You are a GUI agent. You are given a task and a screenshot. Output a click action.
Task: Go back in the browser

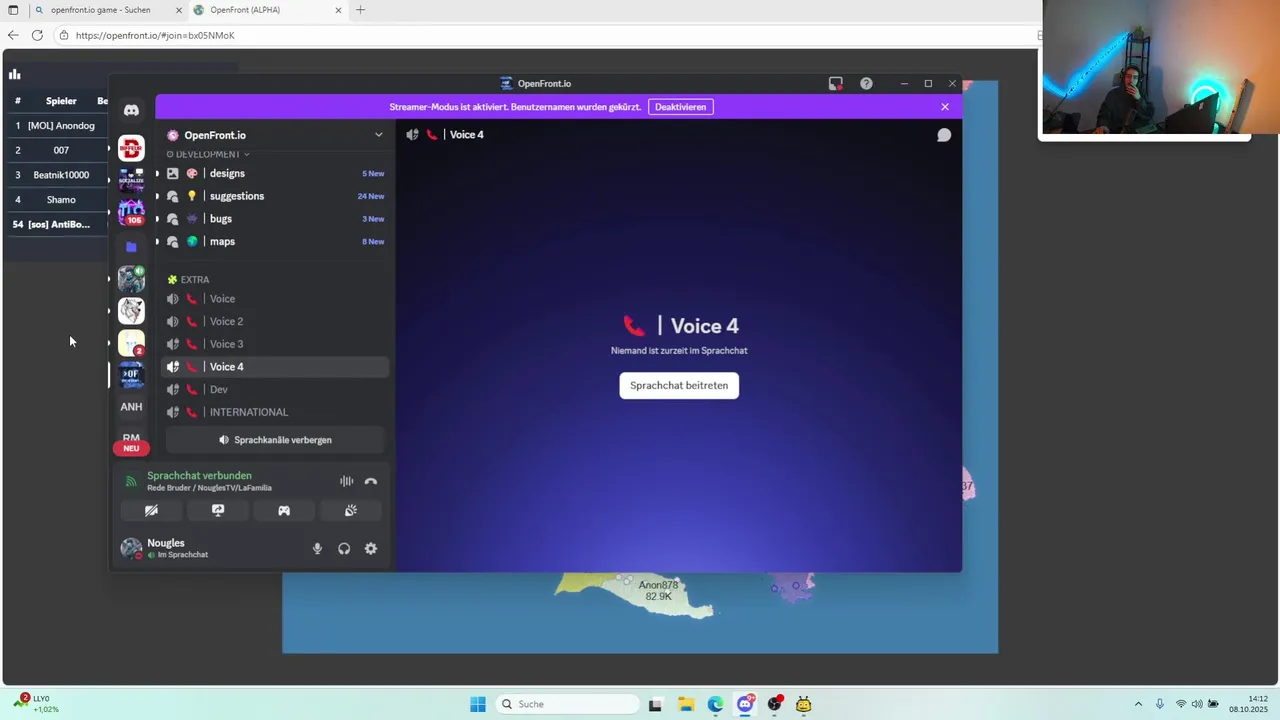pyautogui.click(x=13, y=35)
